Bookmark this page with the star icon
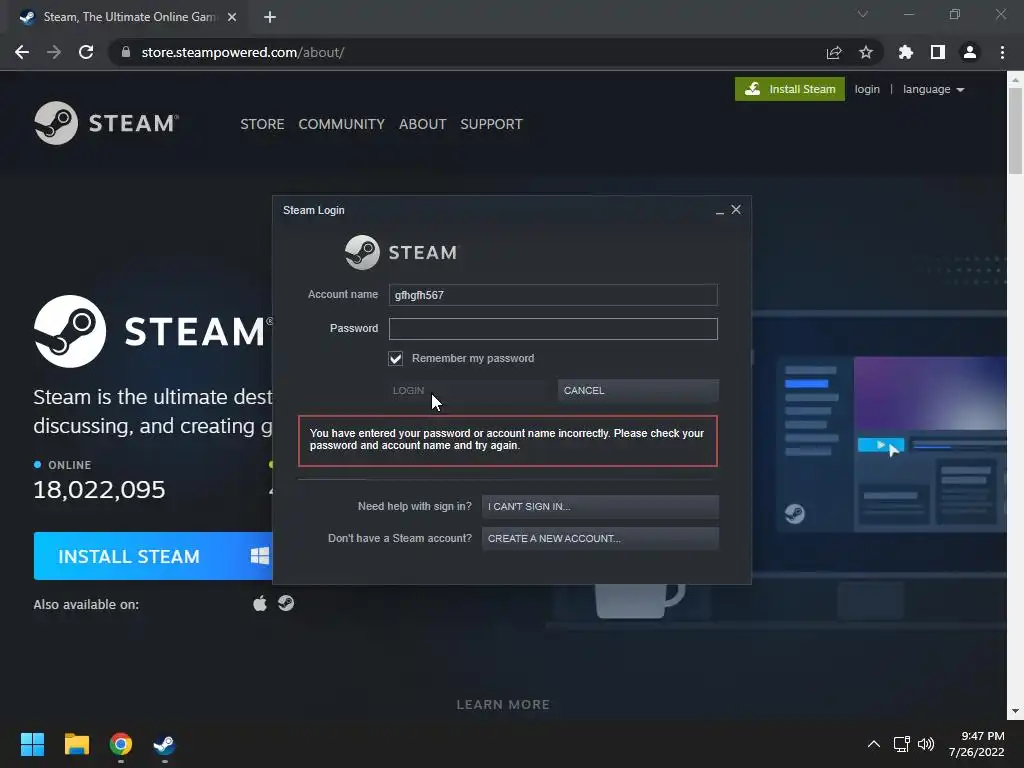 [x=866, y=52]
